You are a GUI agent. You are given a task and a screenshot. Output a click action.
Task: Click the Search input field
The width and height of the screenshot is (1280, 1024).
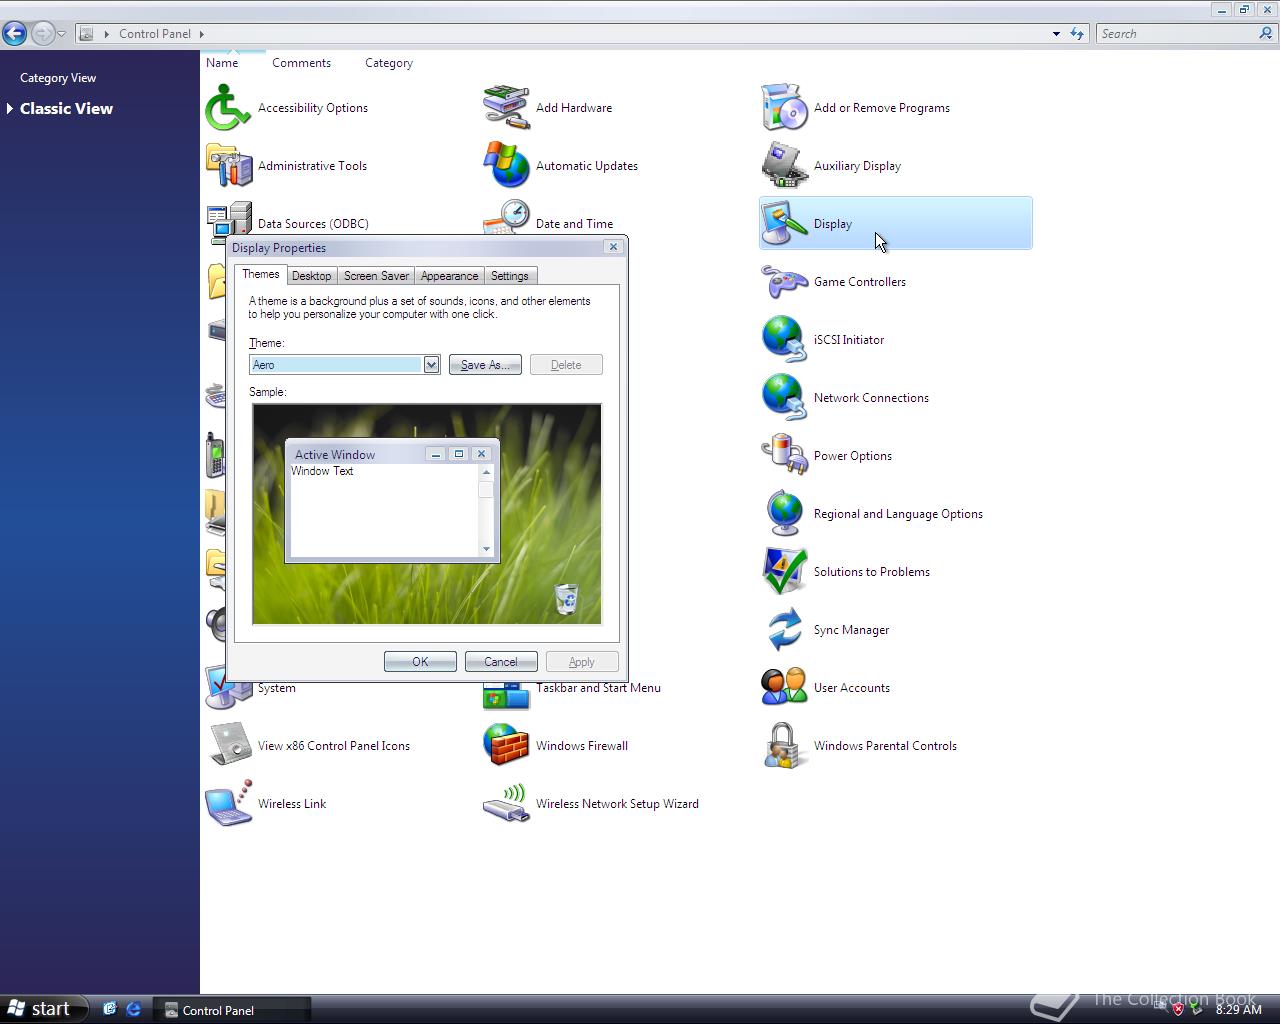tap(1178, 33)
